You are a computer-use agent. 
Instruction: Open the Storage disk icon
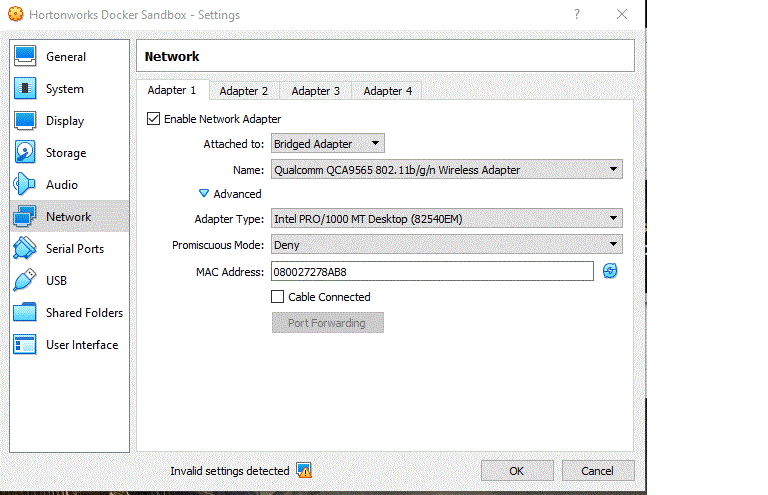pyautogui.click(x=25, y=152)
